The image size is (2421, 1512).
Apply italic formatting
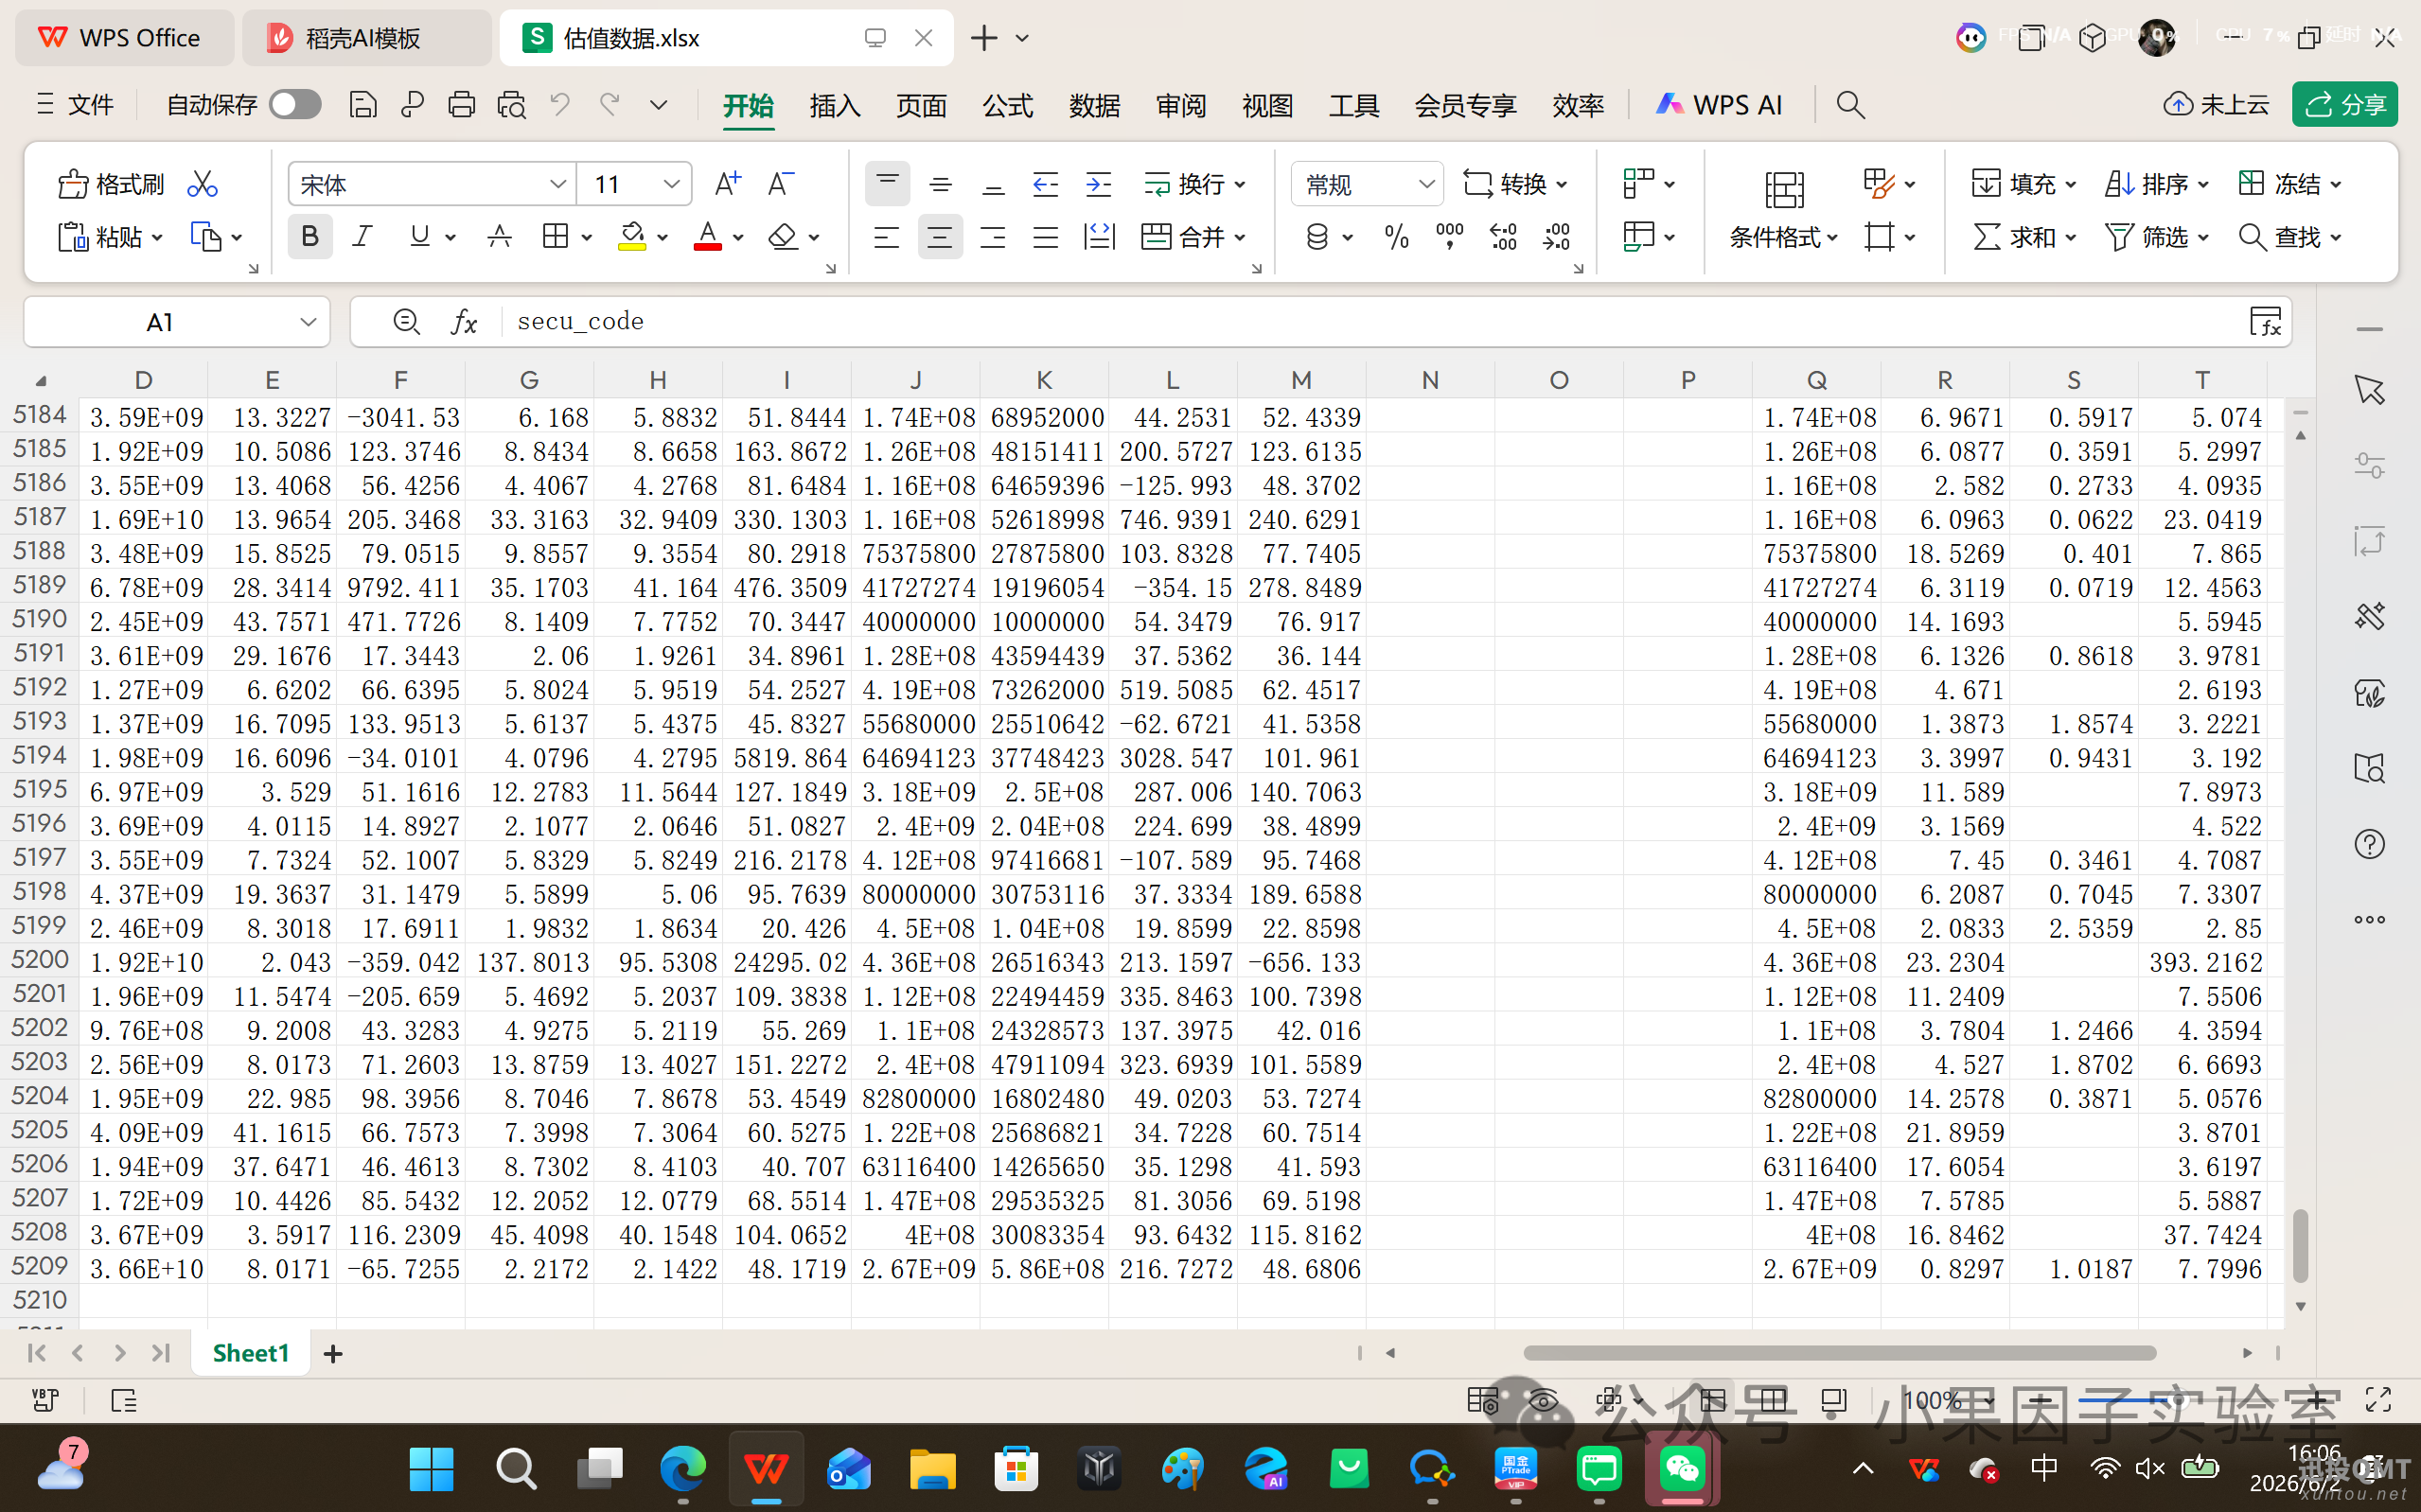point(362,237)
